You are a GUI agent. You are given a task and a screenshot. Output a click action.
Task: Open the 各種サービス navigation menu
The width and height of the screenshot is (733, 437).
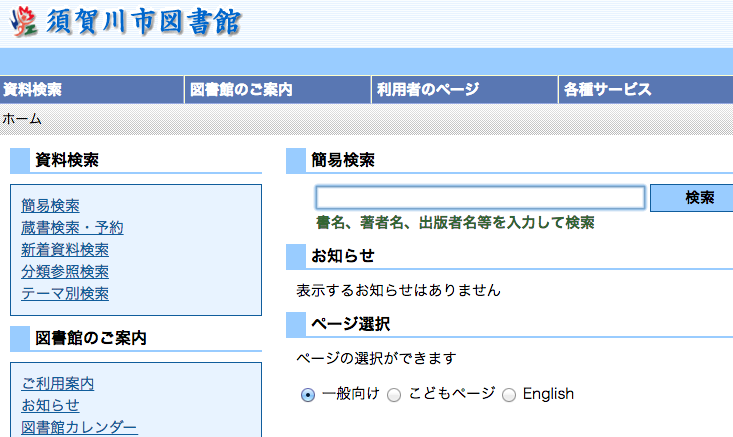pos(646,89)
